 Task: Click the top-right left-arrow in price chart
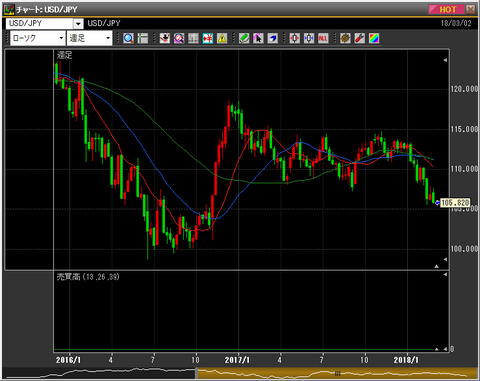[x=445, y=60]
